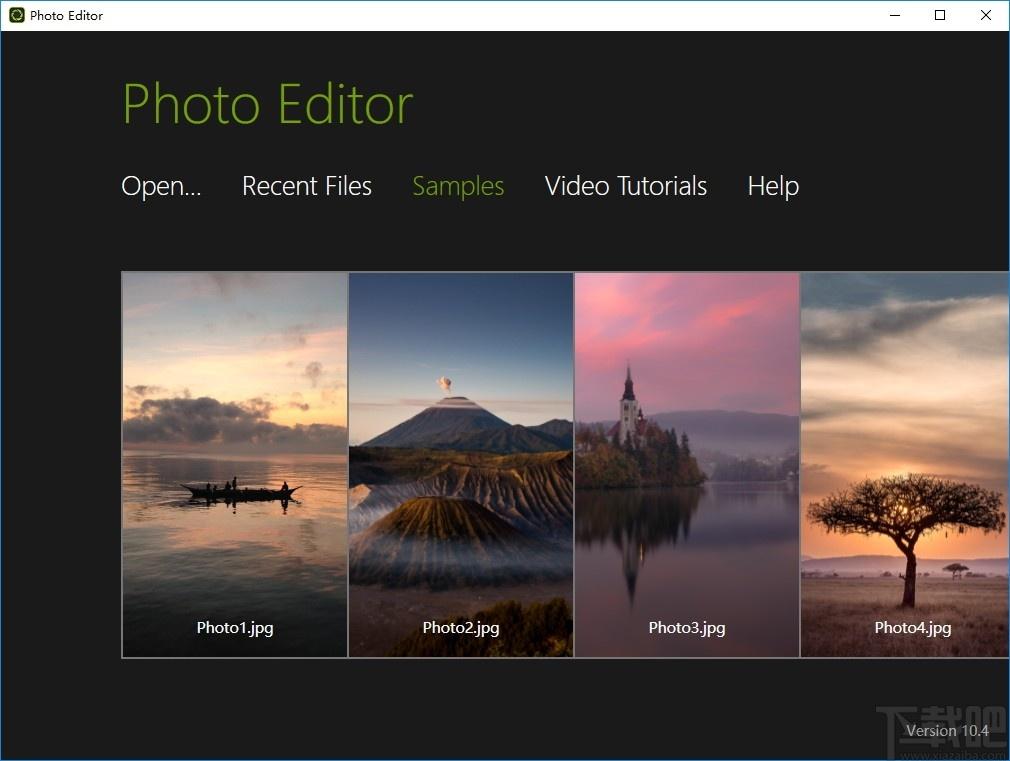
Task: Maximize the Photo Editor window
Action: click(940, 15)
